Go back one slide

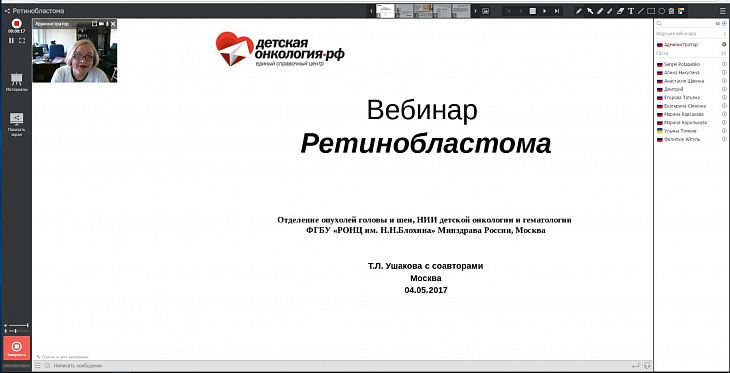coord(521,11)
